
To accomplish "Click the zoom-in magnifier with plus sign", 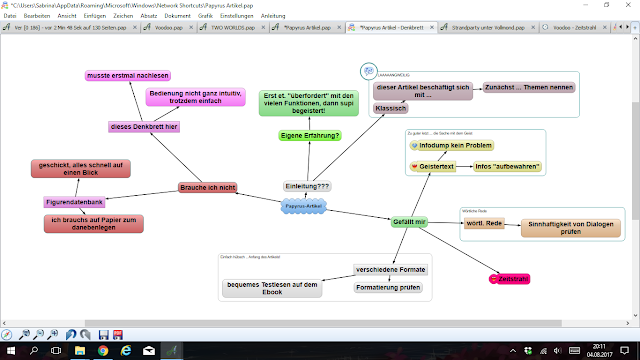I will click(x=53, y=335).
